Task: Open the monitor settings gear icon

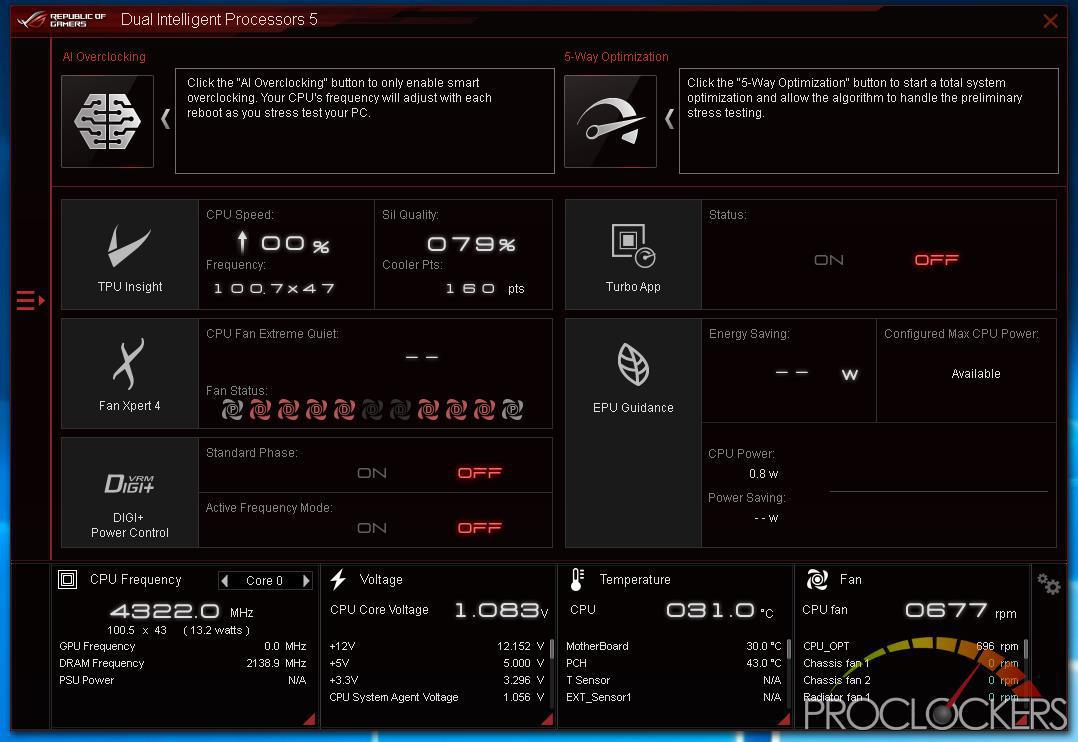Action: pos(1049,584)
